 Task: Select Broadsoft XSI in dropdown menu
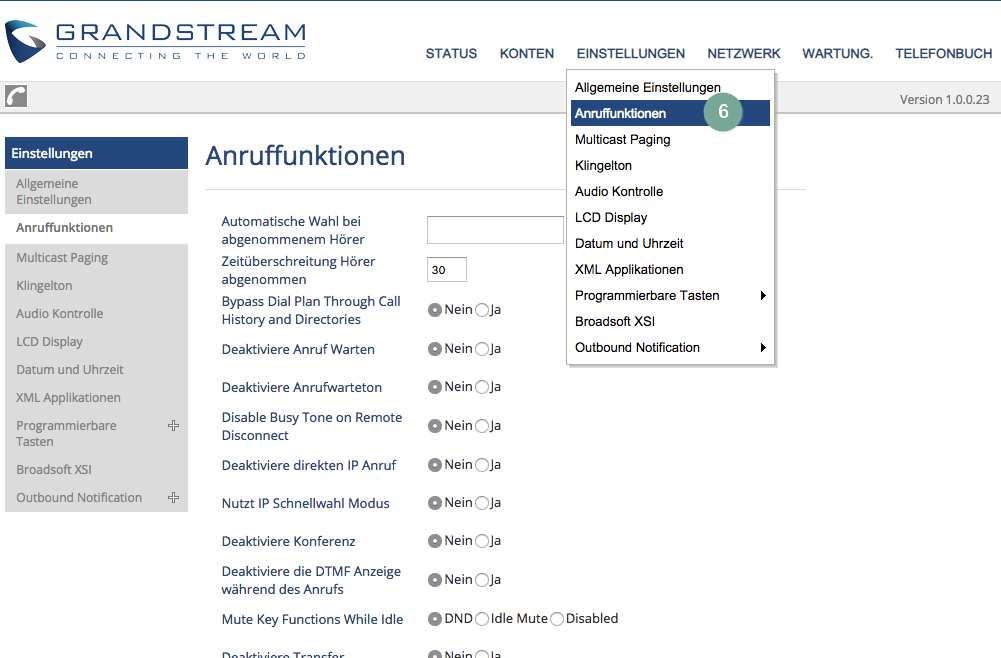tap(670, 322)
